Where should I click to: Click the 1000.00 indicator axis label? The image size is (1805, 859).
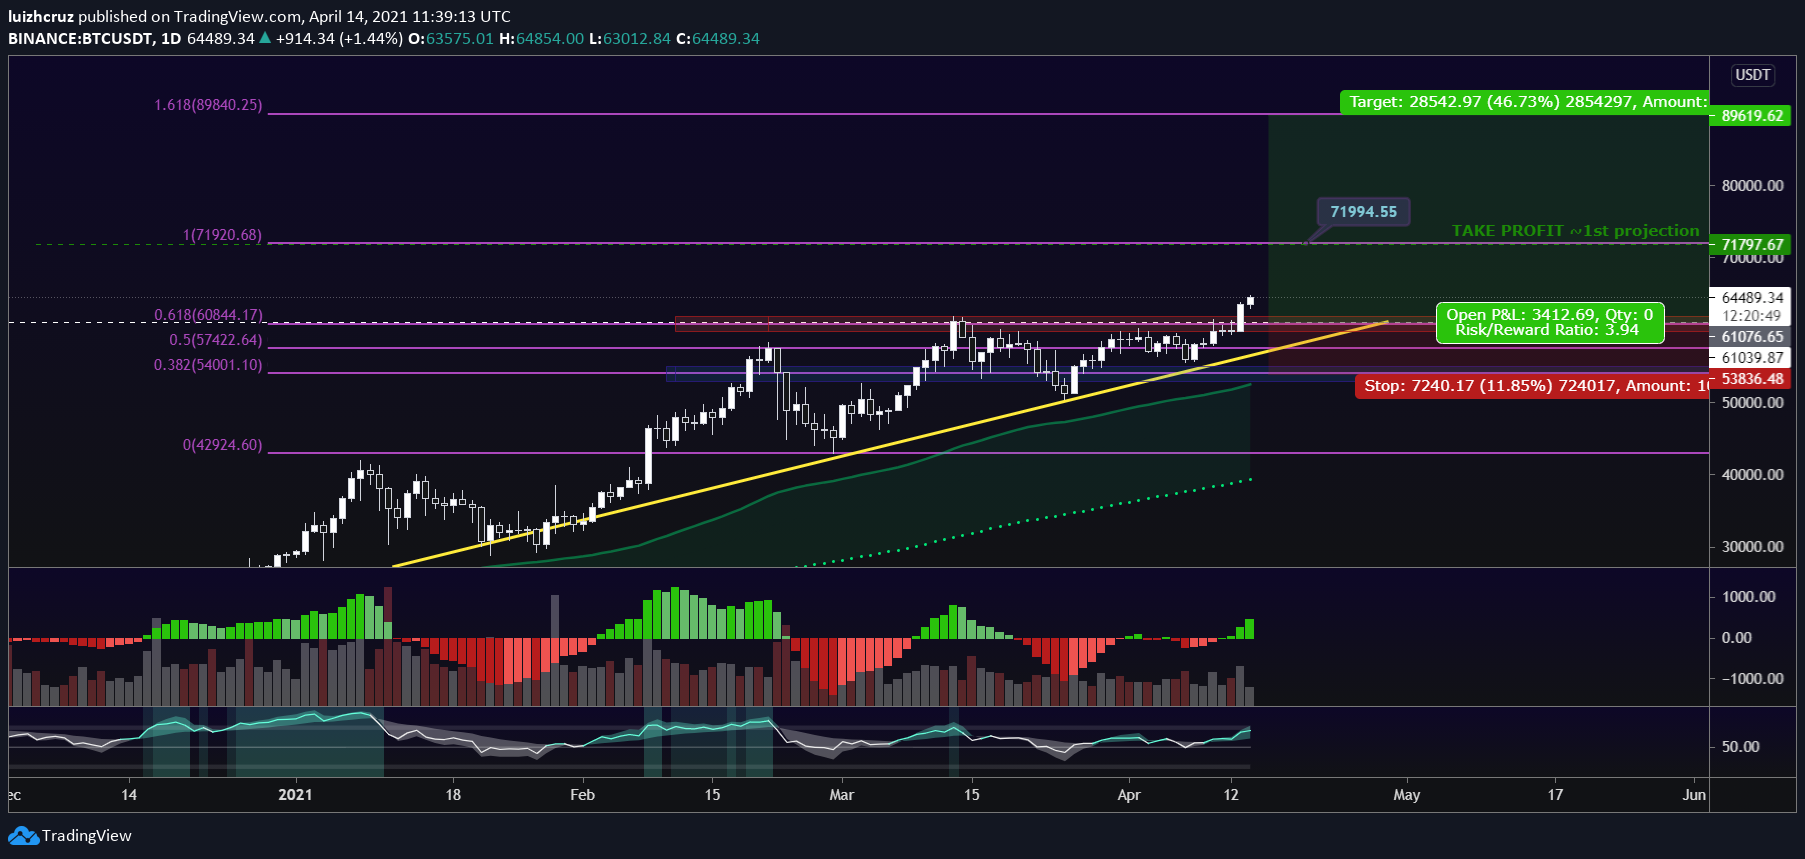tap(1749, 597)
